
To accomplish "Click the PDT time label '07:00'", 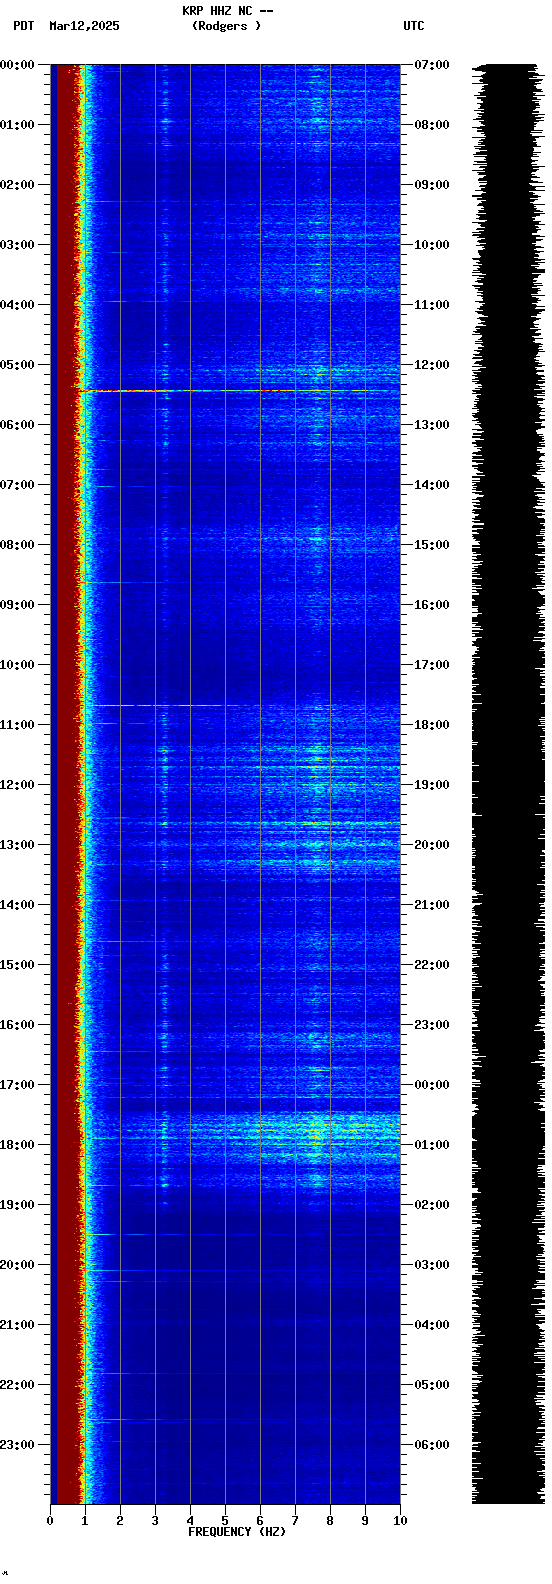I will pyautogui.click(x=17, y=485).
